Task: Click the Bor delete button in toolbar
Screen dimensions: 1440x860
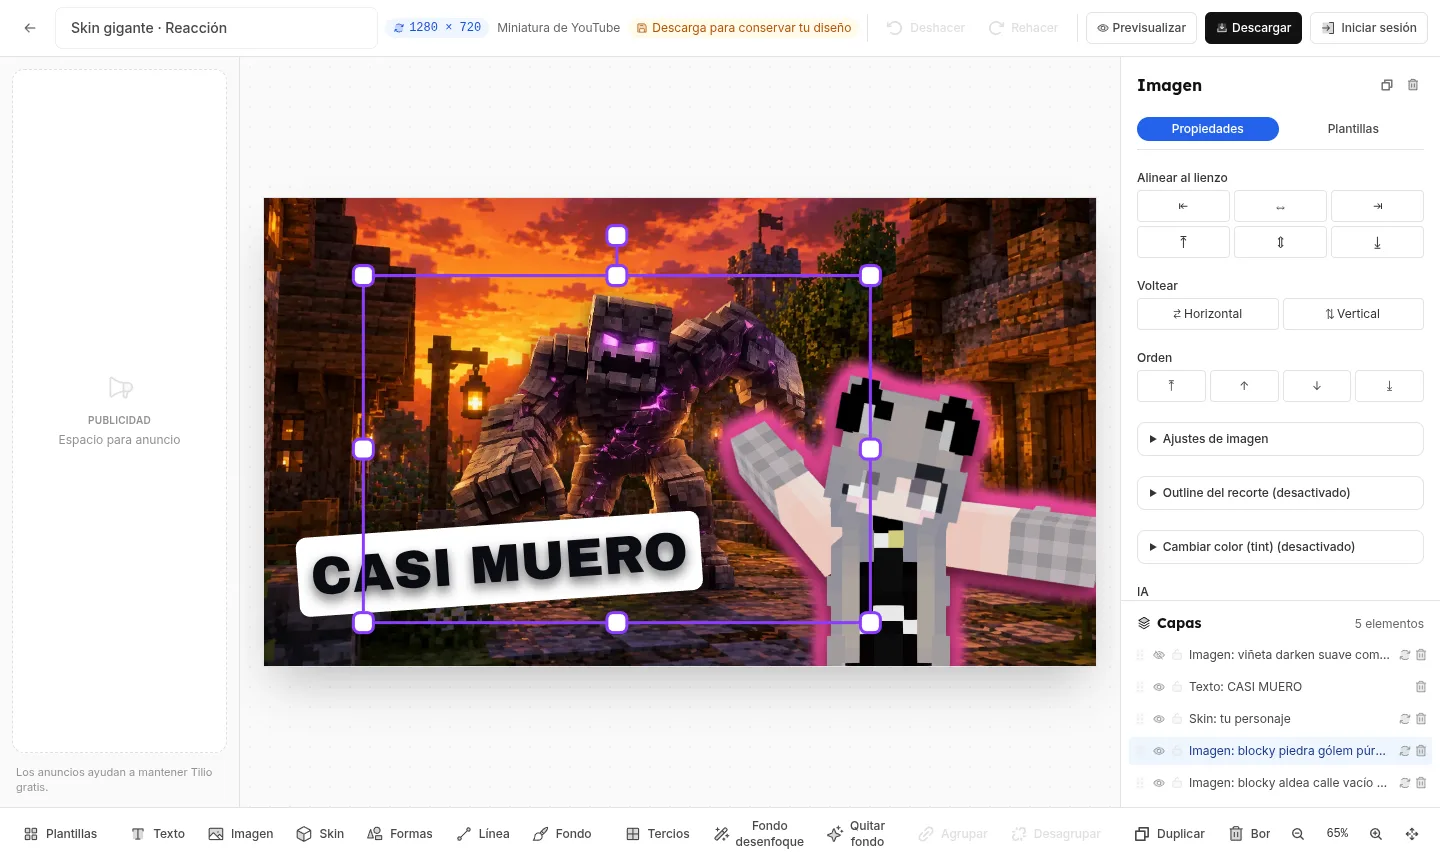Action: point(1250,834)
